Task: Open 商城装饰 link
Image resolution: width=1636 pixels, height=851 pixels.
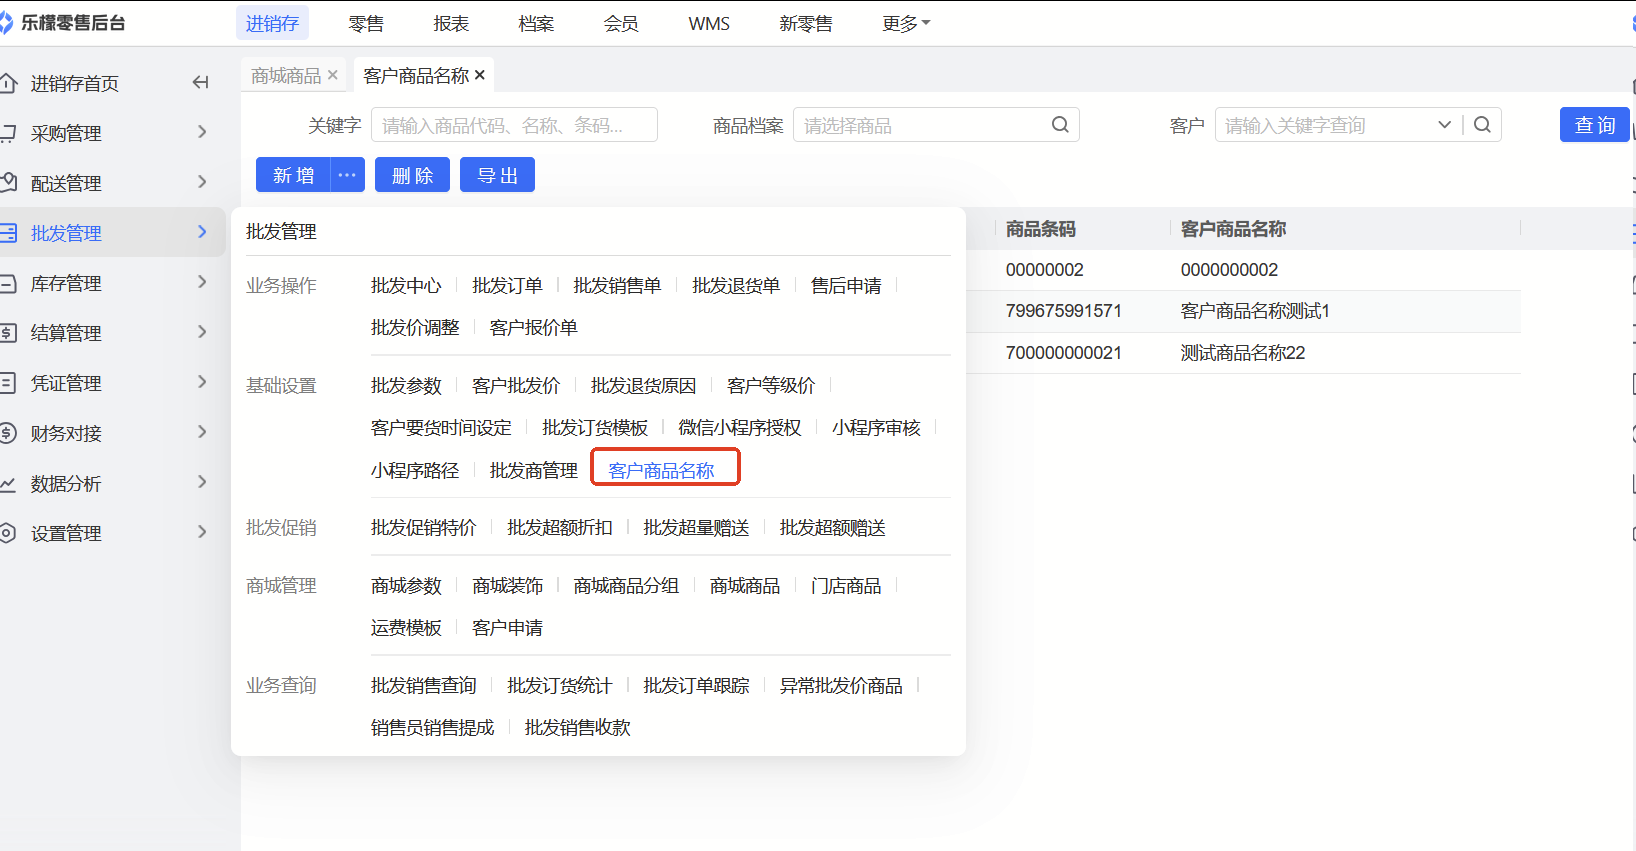Action: point(507,586)
